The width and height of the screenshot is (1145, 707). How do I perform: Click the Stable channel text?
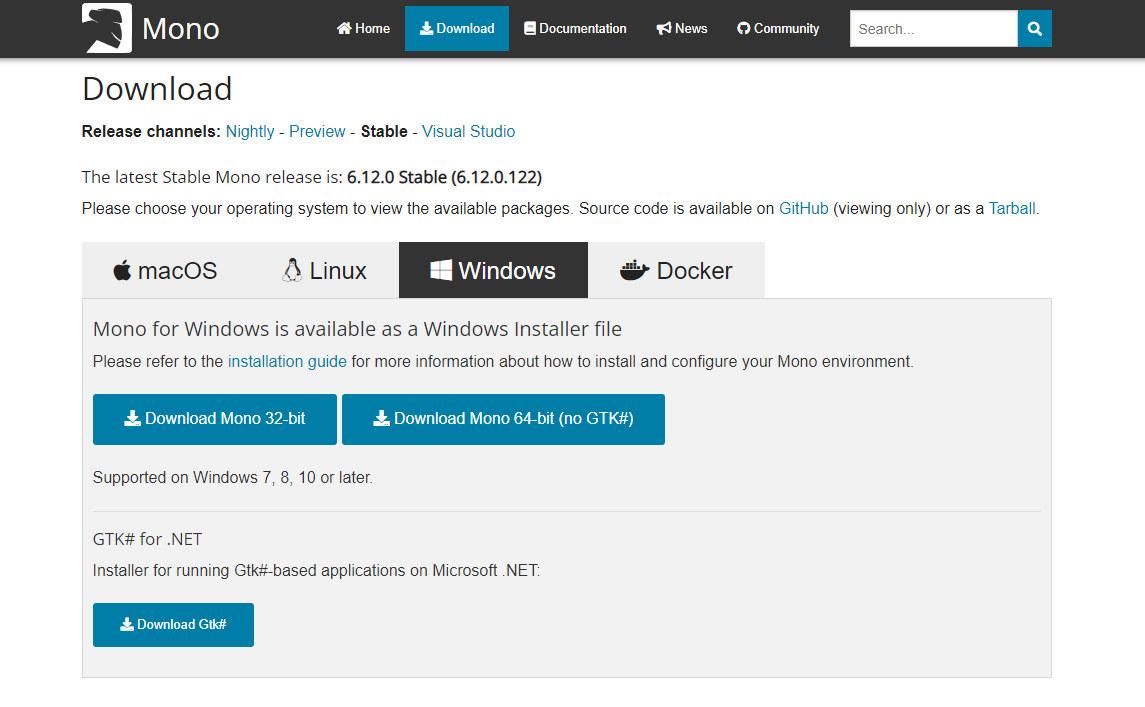(384, 131)
